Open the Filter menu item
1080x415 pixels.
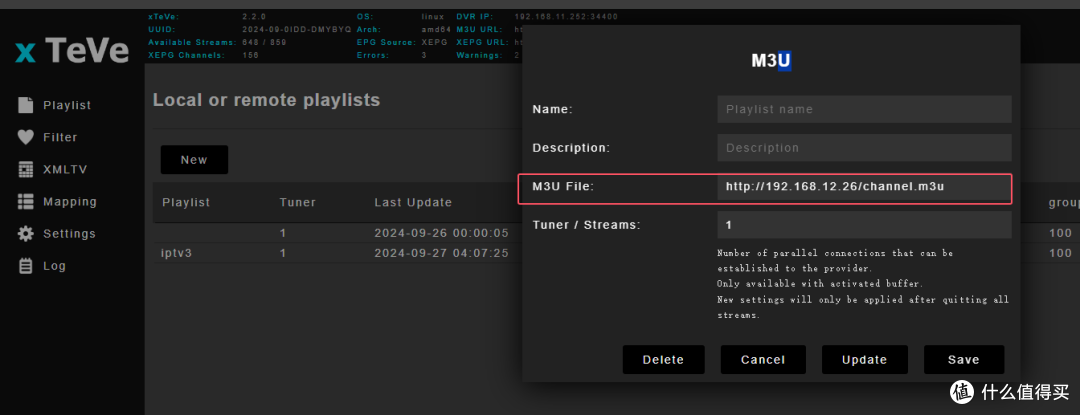tap(60, 137)
